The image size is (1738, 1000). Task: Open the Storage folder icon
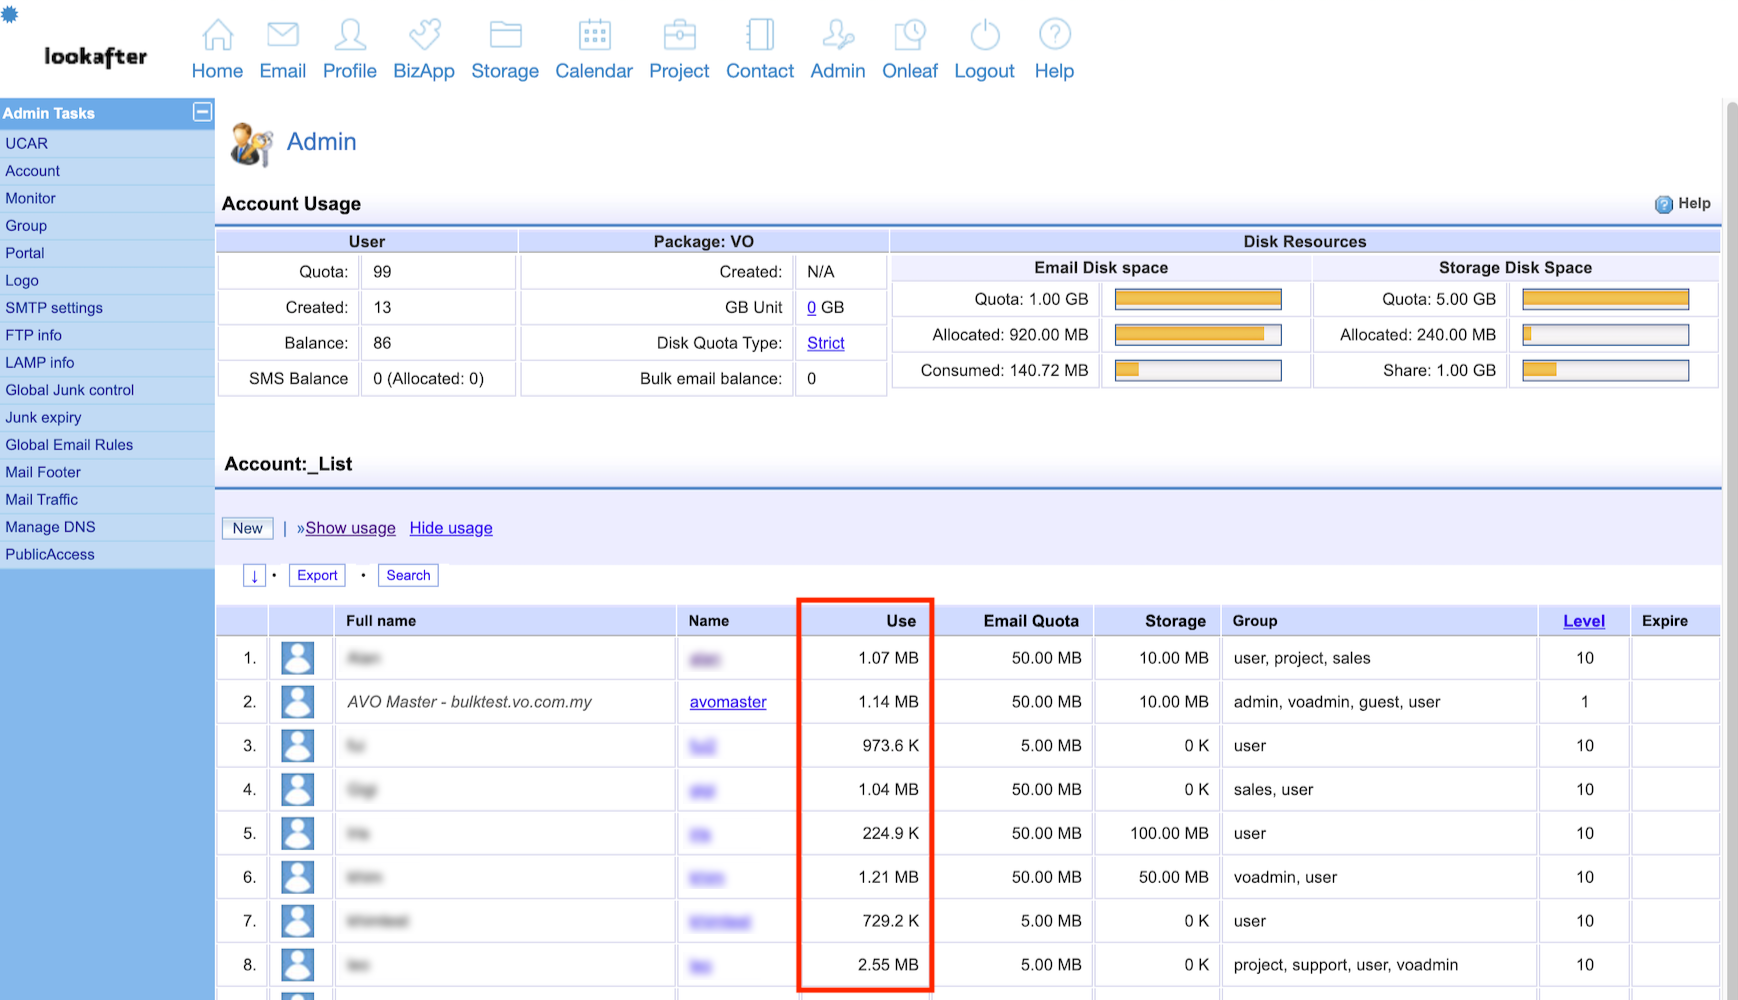pos(505,36)
